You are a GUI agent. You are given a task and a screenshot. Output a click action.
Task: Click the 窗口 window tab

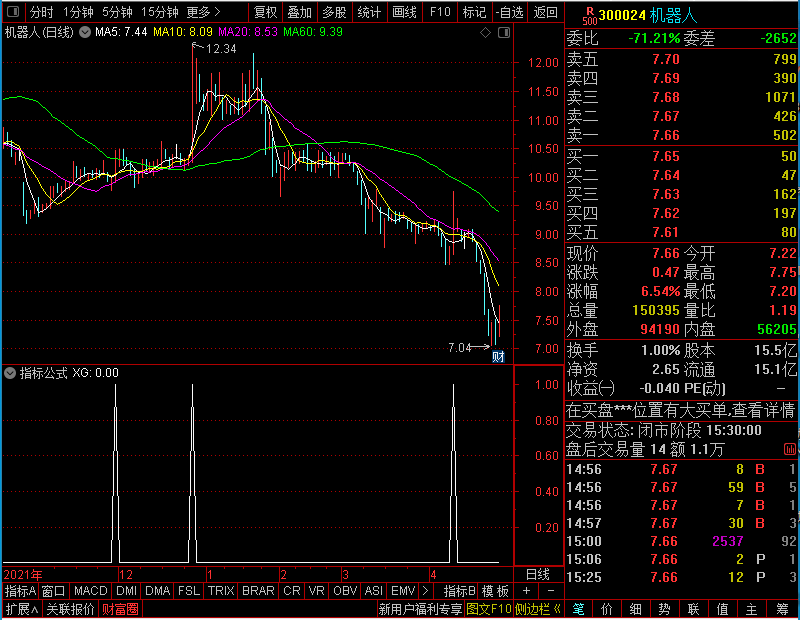54,591
